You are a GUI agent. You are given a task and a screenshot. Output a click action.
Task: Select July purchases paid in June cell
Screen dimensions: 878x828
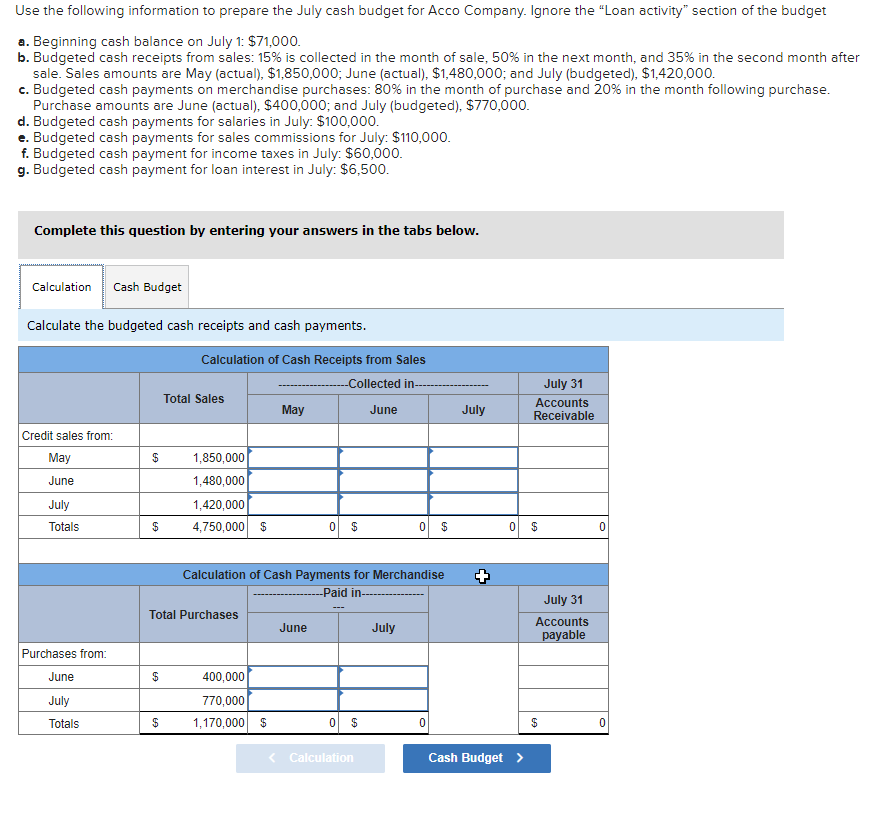pos(293,700)
